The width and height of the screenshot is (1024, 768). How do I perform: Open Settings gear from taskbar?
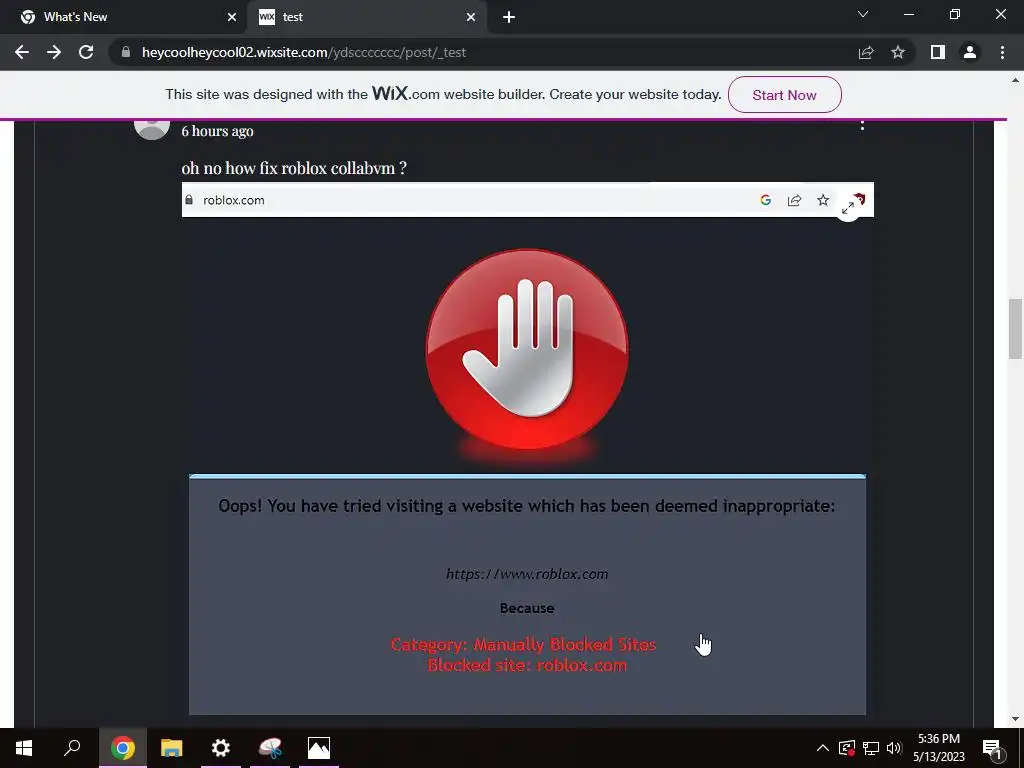point(221,748)
